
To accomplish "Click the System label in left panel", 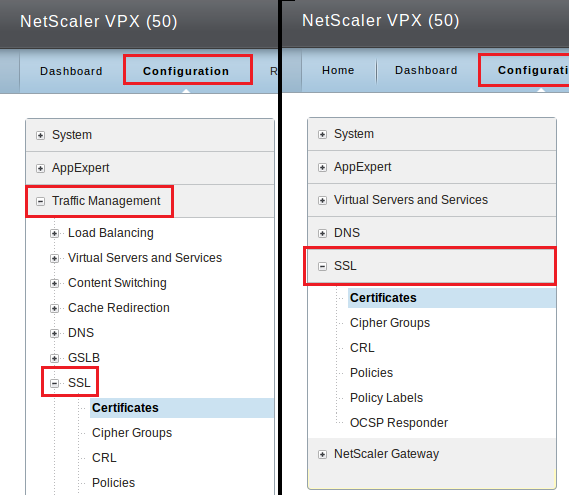I will 72,135.
